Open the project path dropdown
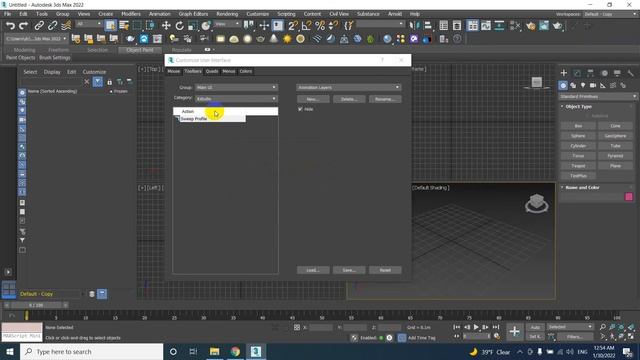This screenshot has width=640, height=360. click(36, 39)
